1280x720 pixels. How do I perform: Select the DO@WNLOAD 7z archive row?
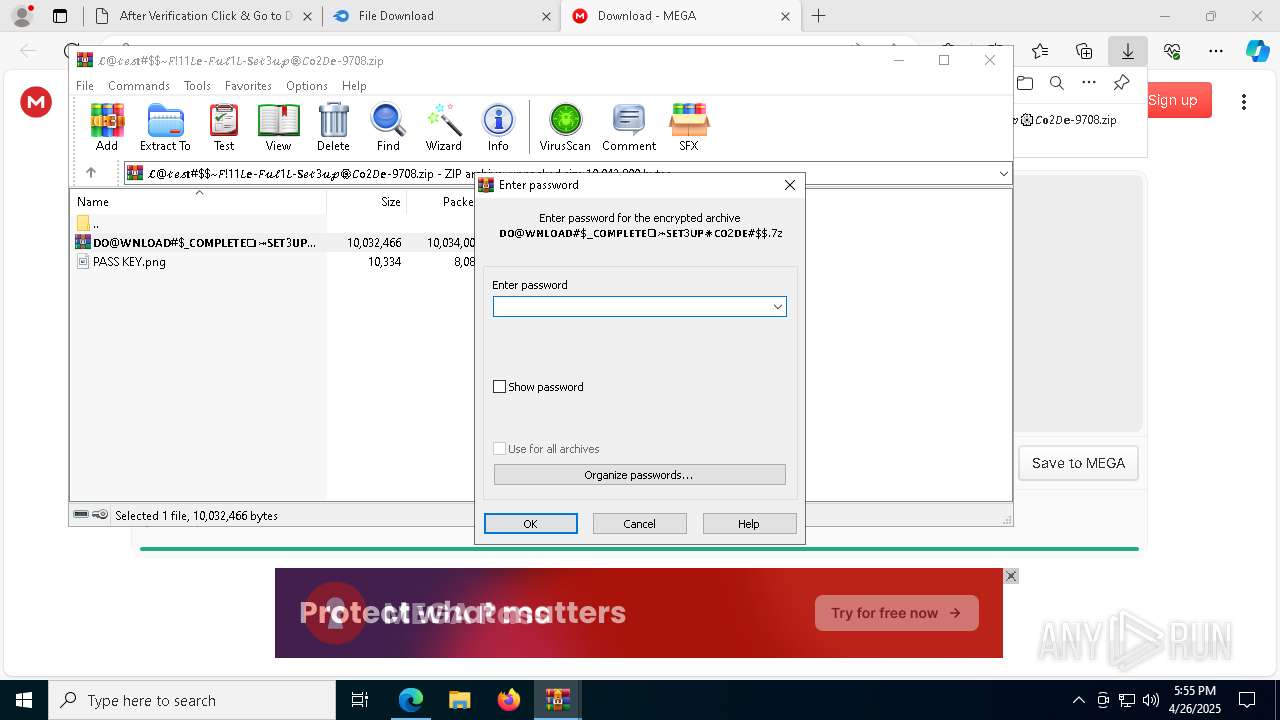point(272,243)
